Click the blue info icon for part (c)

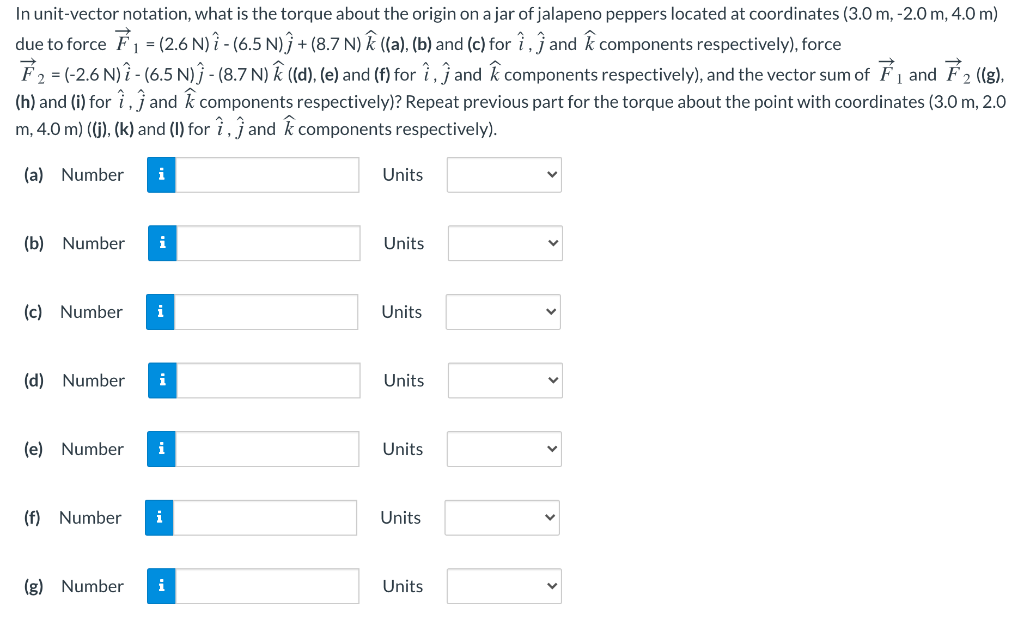click(160, 312)
